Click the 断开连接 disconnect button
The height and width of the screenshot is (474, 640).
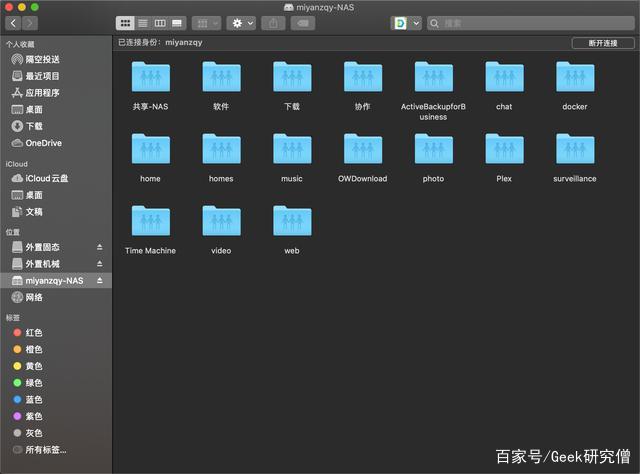[x=603, y=43]
